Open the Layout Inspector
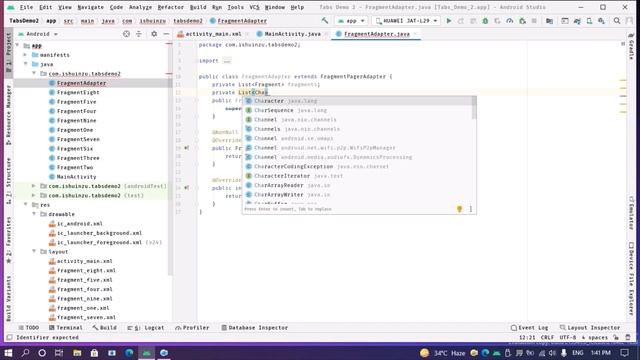This screenshot has height=360, width=640. (x=590, y=327)
